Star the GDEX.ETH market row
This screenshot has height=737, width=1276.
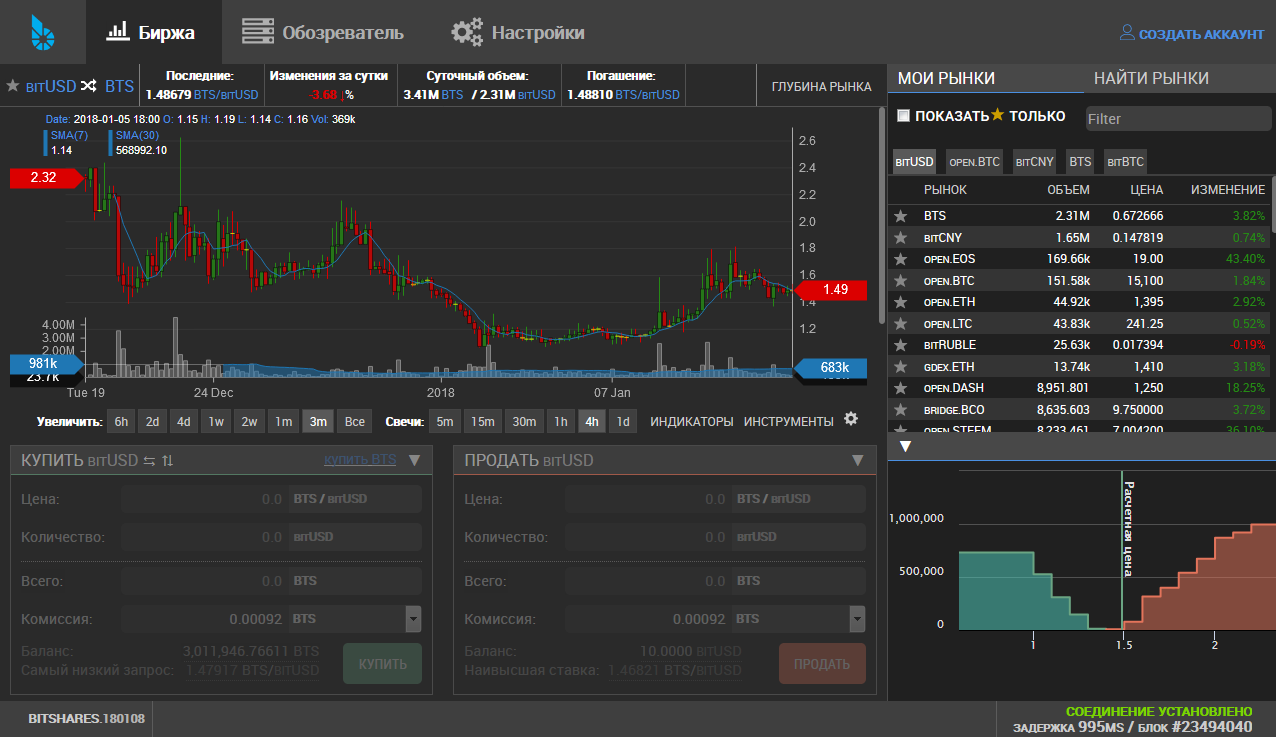click(x=901, y=366)
